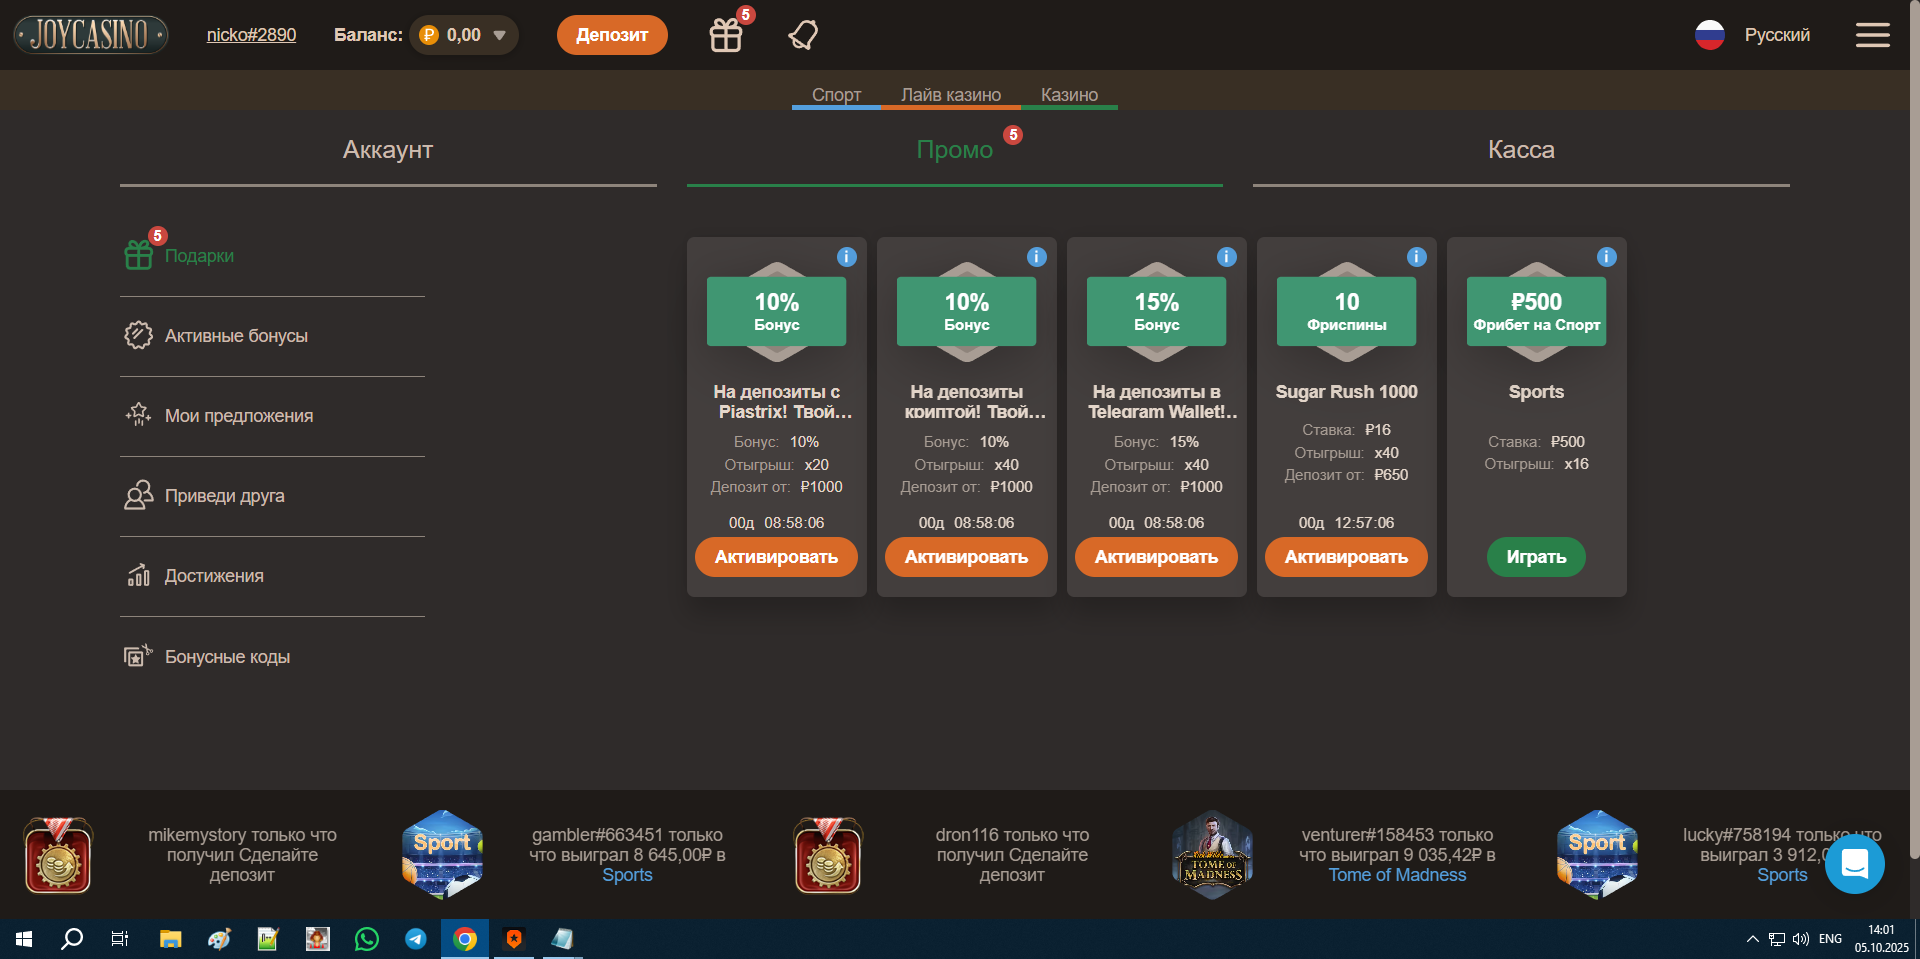Open Telegram from the Windows taskbar
The image size is (1920, 959).
(x=416, y=939)
